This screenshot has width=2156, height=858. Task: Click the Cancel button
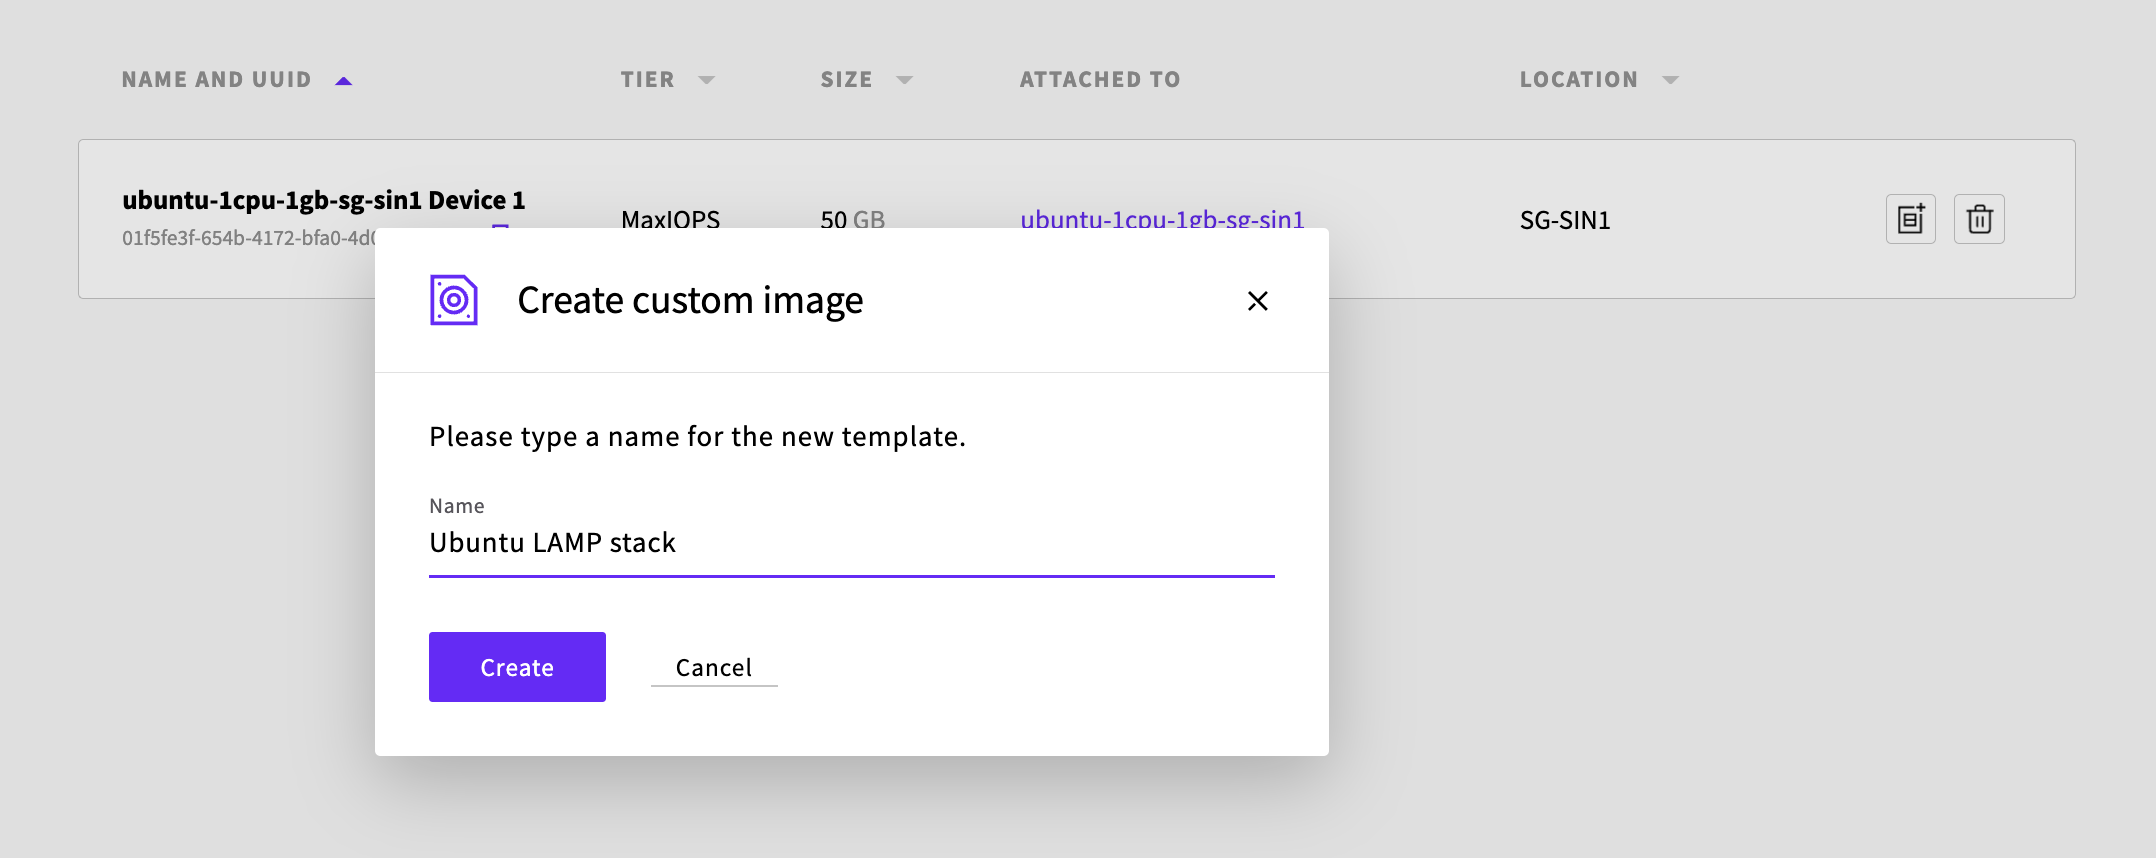[x=714, y=668]
